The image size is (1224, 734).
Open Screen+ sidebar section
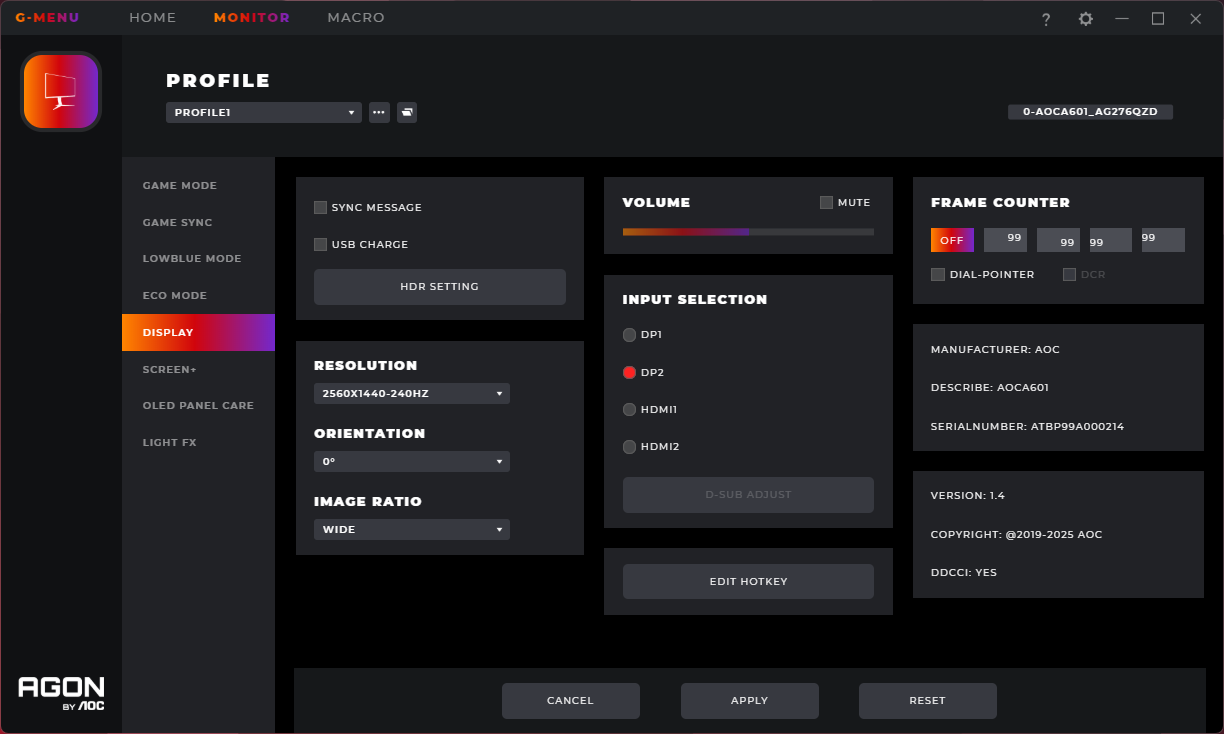point(198,370)
